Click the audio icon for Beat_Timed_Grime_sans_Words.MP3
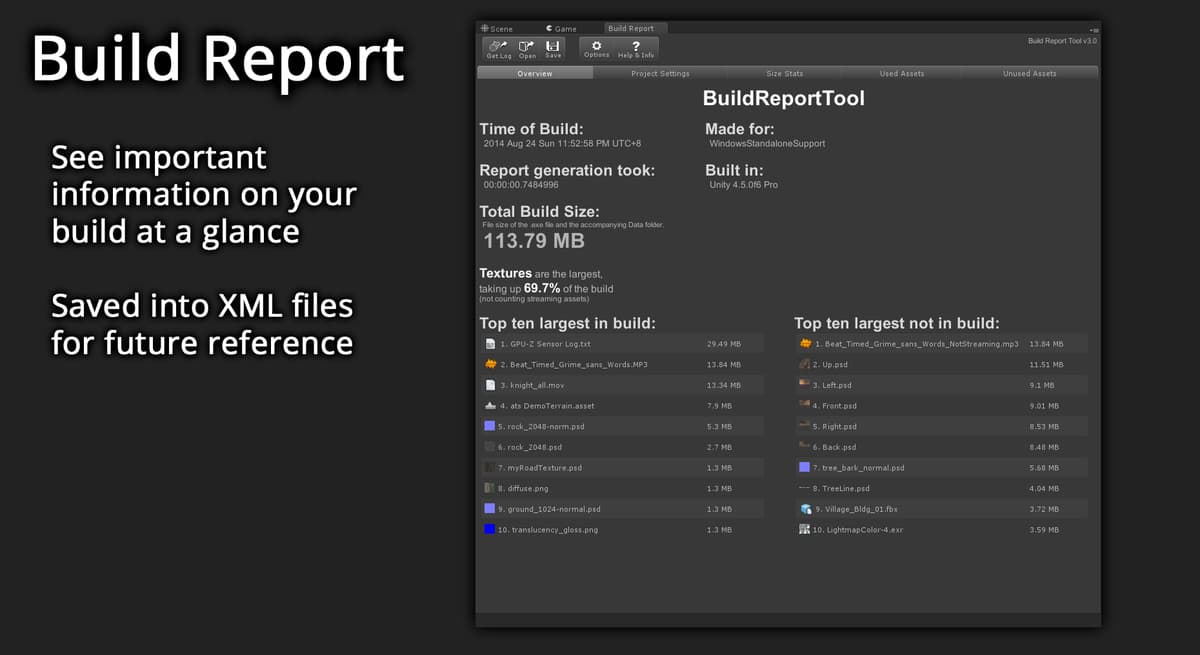This screenshot has width=1200, height=655. pos(490,364)
